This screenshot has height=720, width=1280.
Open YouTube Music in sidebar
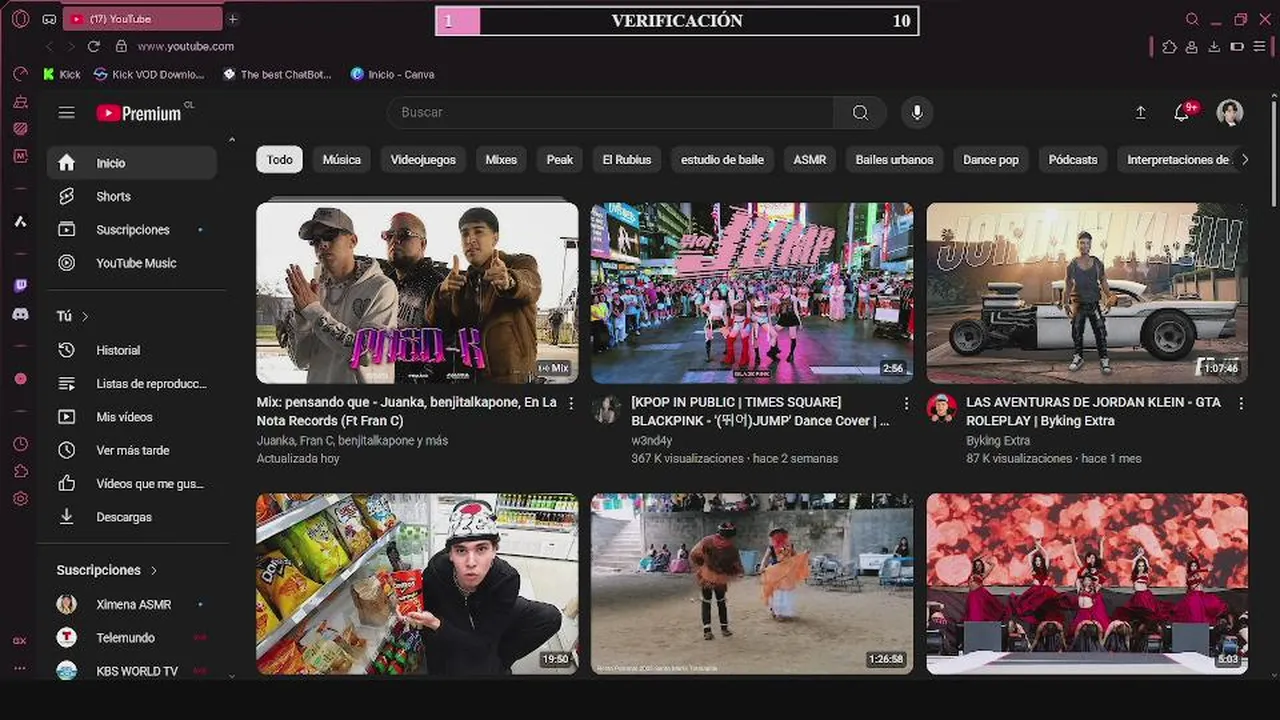132,263
